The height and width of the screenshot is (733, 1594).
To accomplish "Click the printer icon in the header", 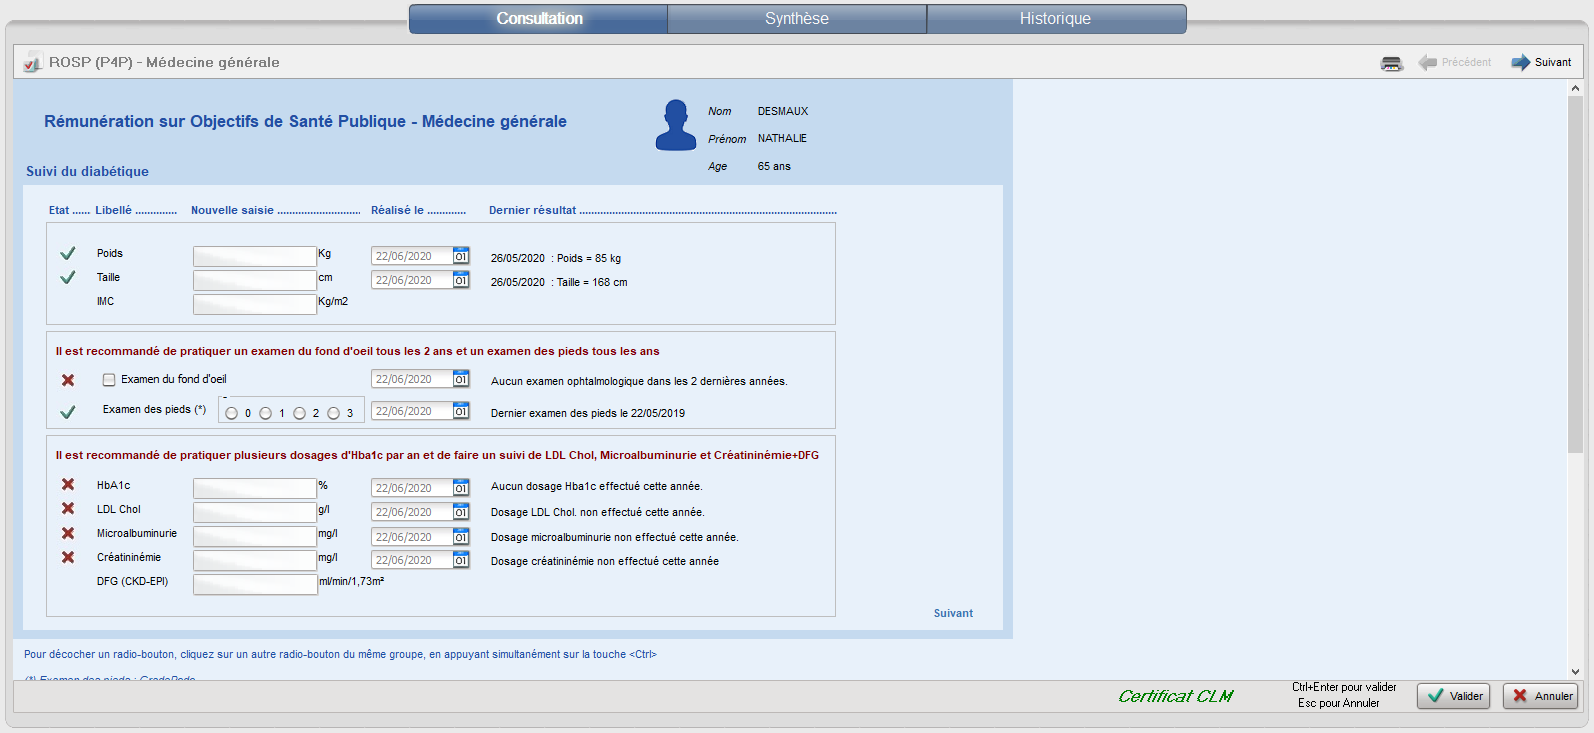I will tap(1391, 63).
